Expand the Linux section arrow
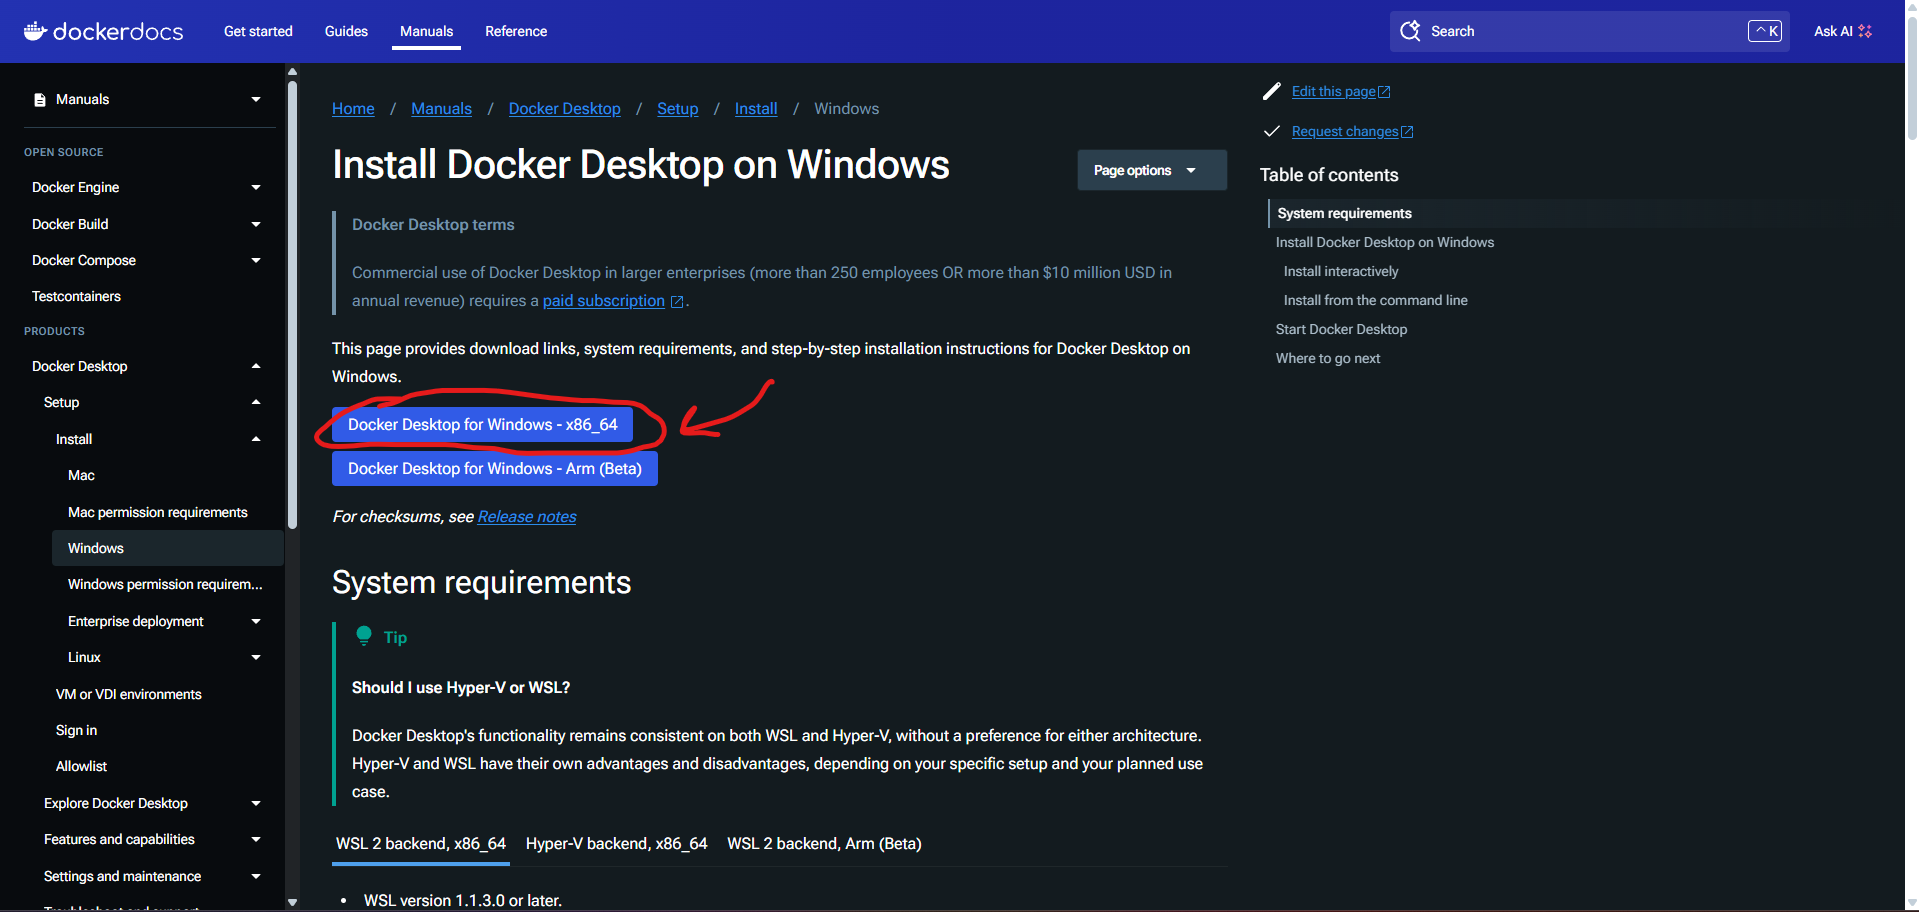 tap(256, 657)
